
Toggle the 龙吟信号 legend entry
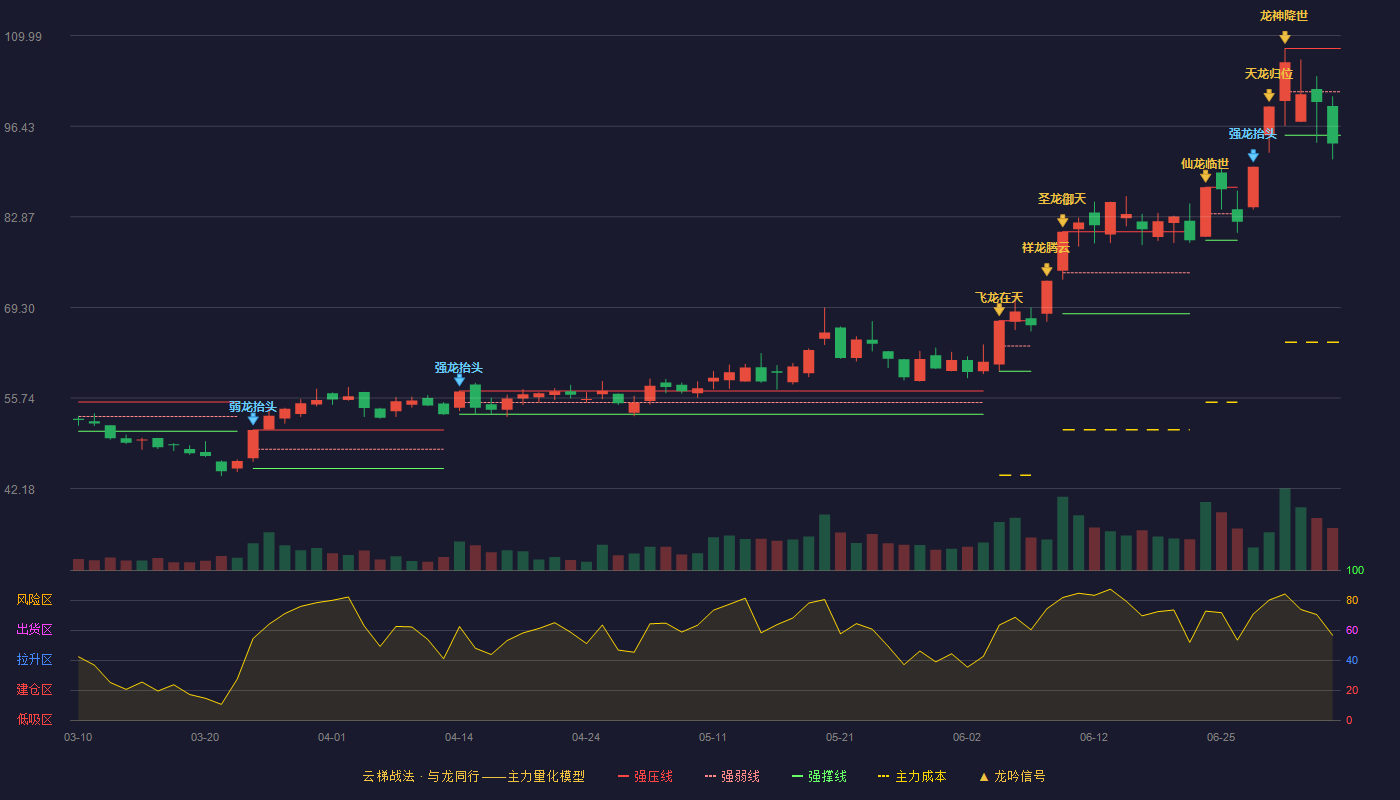click(x=1012, y=776)
